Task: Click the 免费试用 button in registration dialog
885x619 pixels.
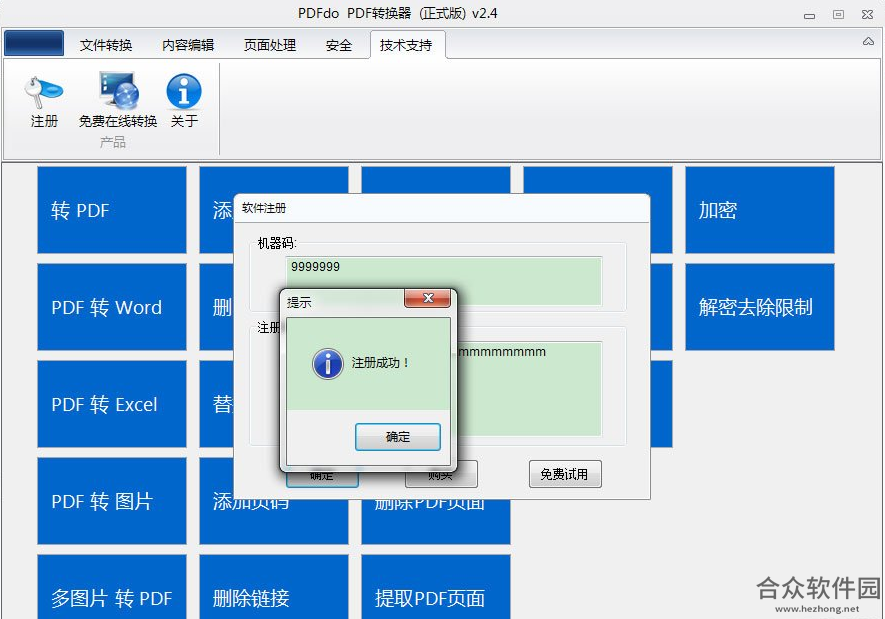Action: (565, 474)
